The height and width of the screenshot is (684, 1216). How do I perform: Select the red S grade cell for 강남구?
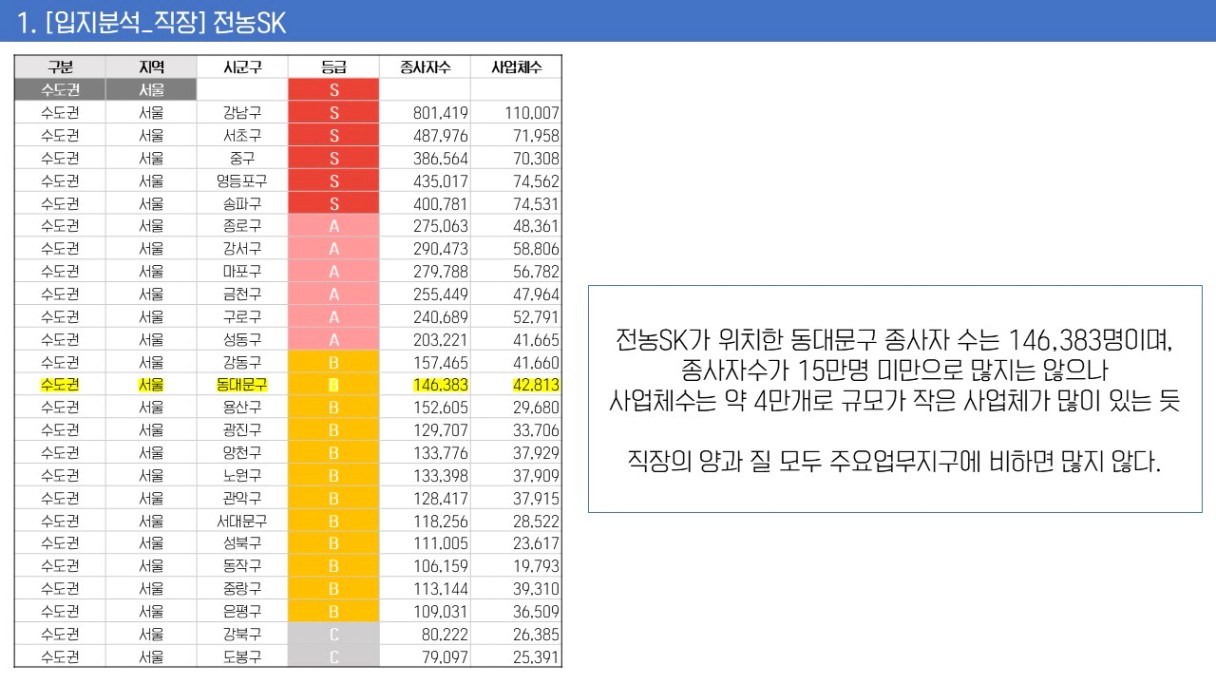[334, 113]
